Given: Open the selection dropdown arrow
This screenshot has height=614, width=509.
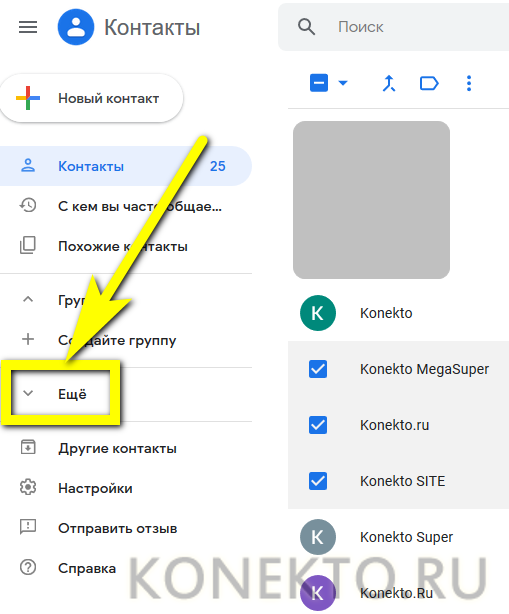Looking at the screenshot, I should pyautogui.click(x=343, y=83).
